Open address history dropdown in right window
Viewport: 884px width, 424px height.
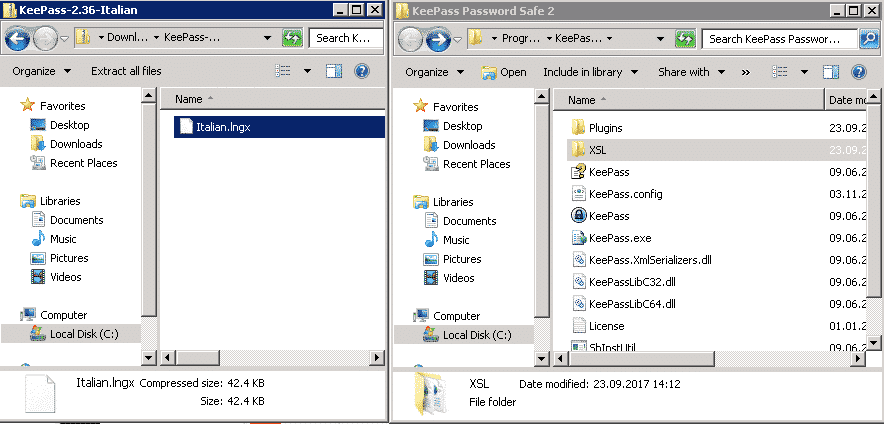[661, 39]
